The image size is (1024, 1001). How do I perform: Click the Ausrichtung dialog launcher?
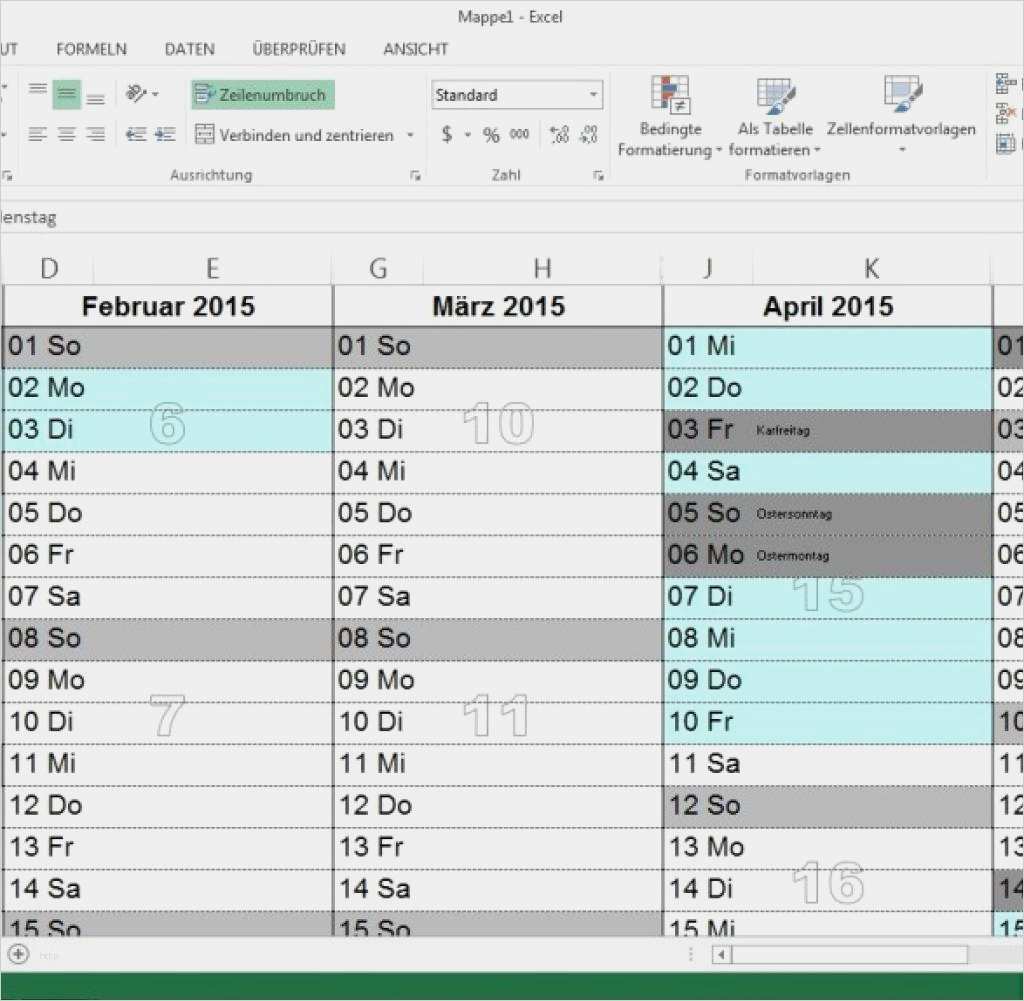point(416,174)
